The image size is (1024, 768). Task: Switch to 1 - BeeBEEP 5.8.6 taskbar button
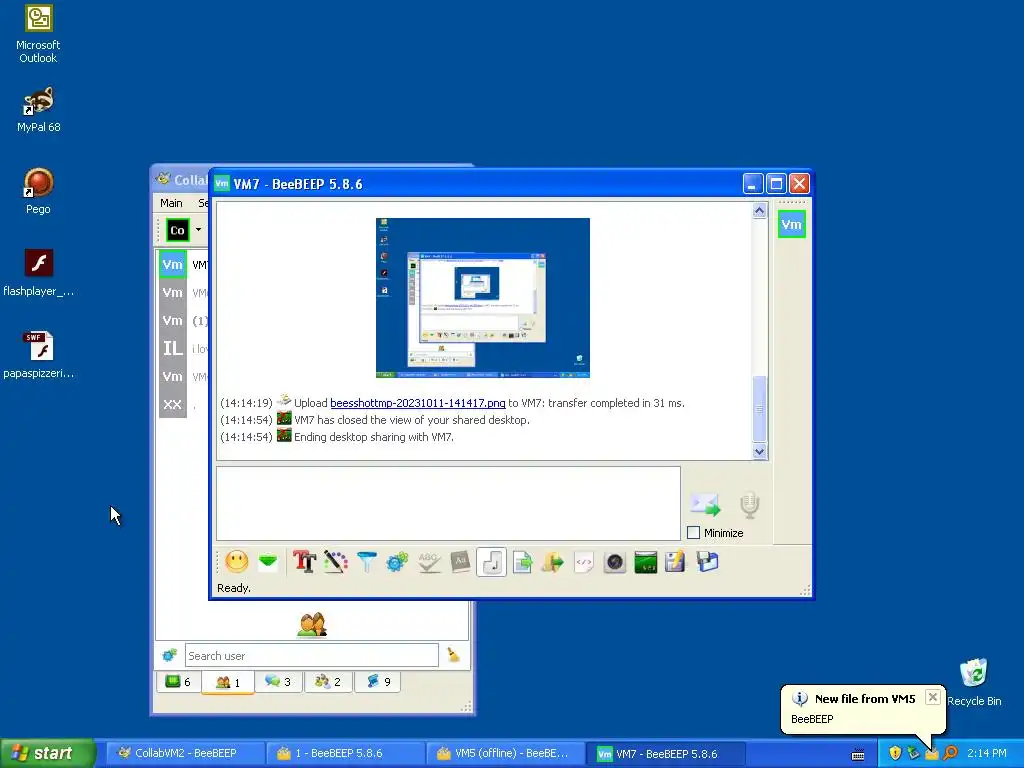pyautogui.click(x=344, y=753)
